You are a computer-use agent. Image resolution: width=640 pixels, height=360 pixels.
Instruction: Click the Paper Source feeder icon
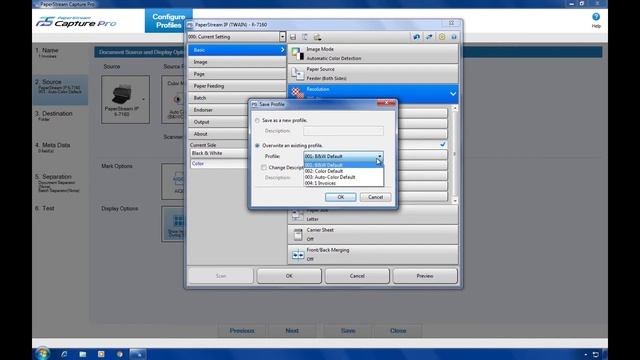298,73
